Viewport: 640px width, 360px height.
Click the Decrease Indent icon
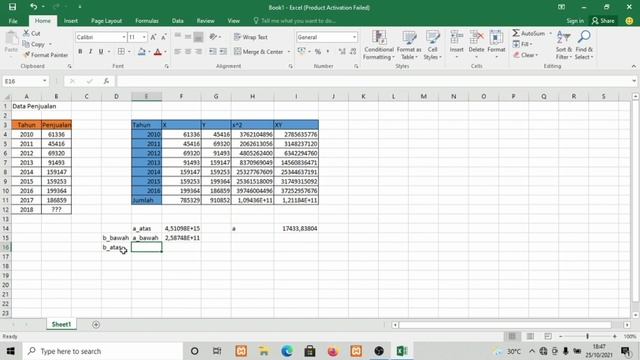[213, 52]
